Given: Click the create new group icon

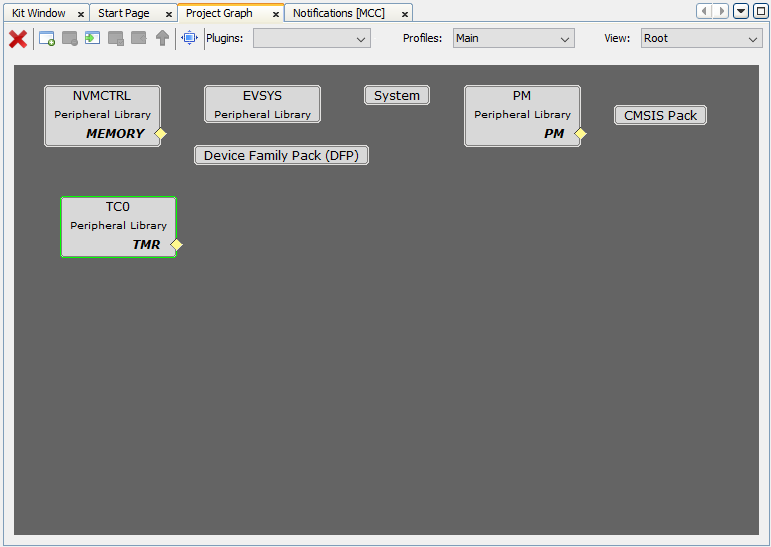Looking at the screenshot, I should (x=47, y=39).
